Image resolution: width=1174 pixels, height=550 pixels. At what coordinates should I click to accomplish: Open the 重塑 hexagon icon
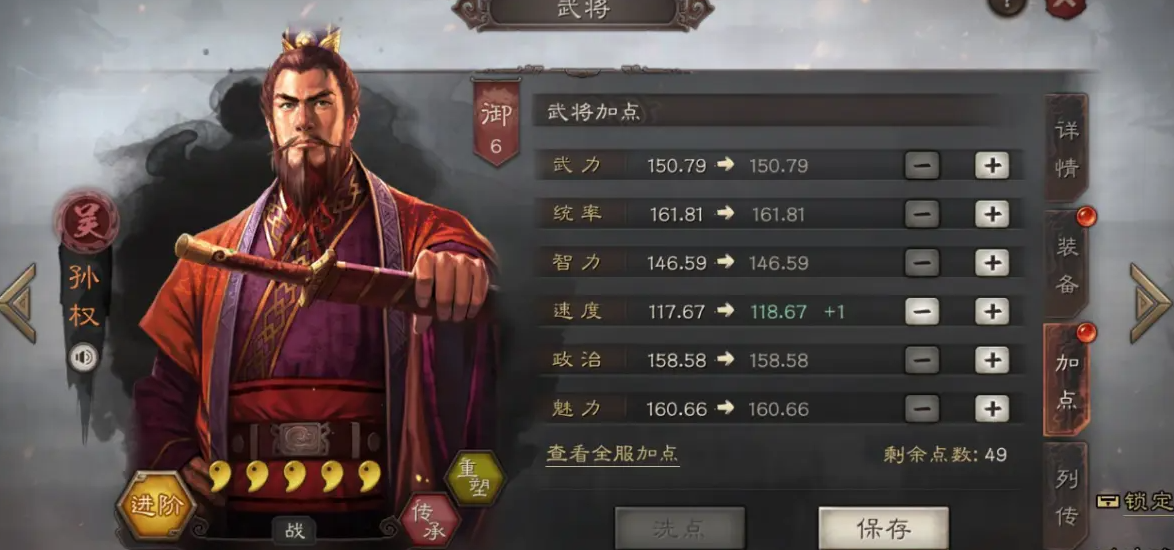(475, 477)
